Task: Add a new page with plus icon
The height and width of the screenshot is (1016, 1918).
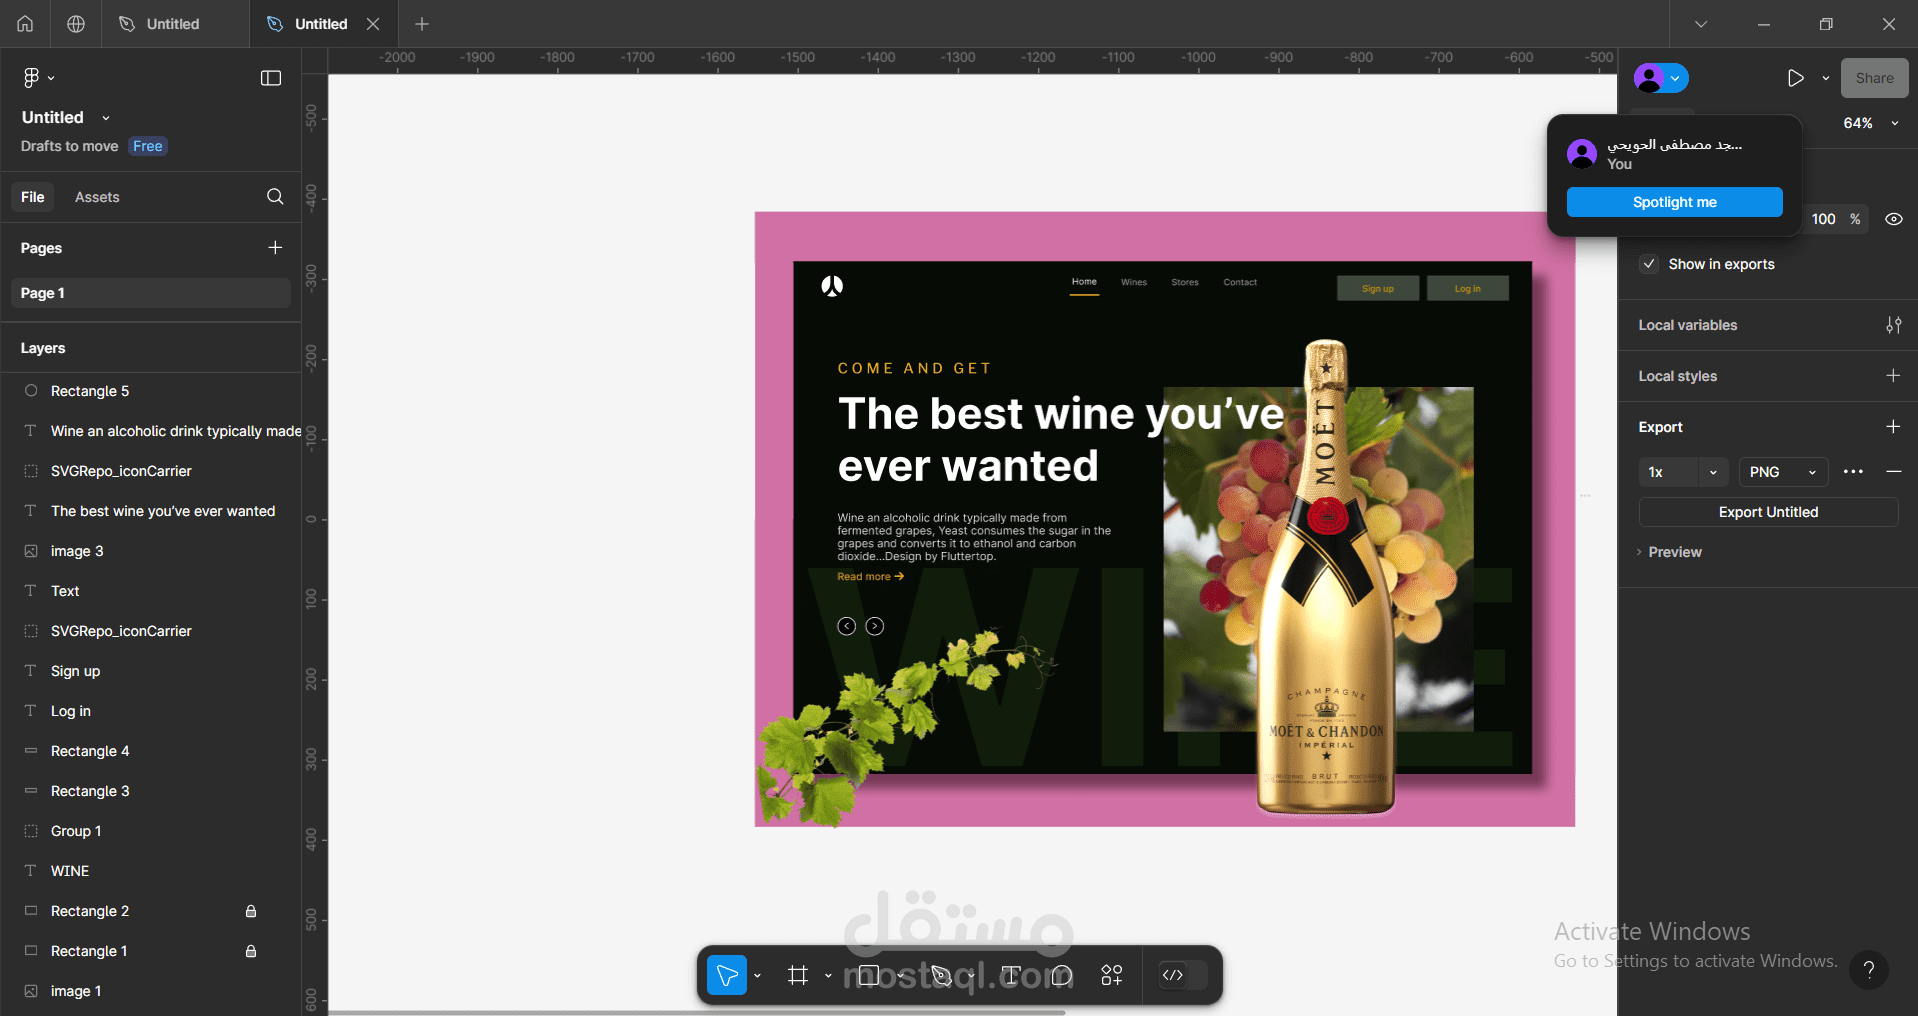Action: coord(275,248)
